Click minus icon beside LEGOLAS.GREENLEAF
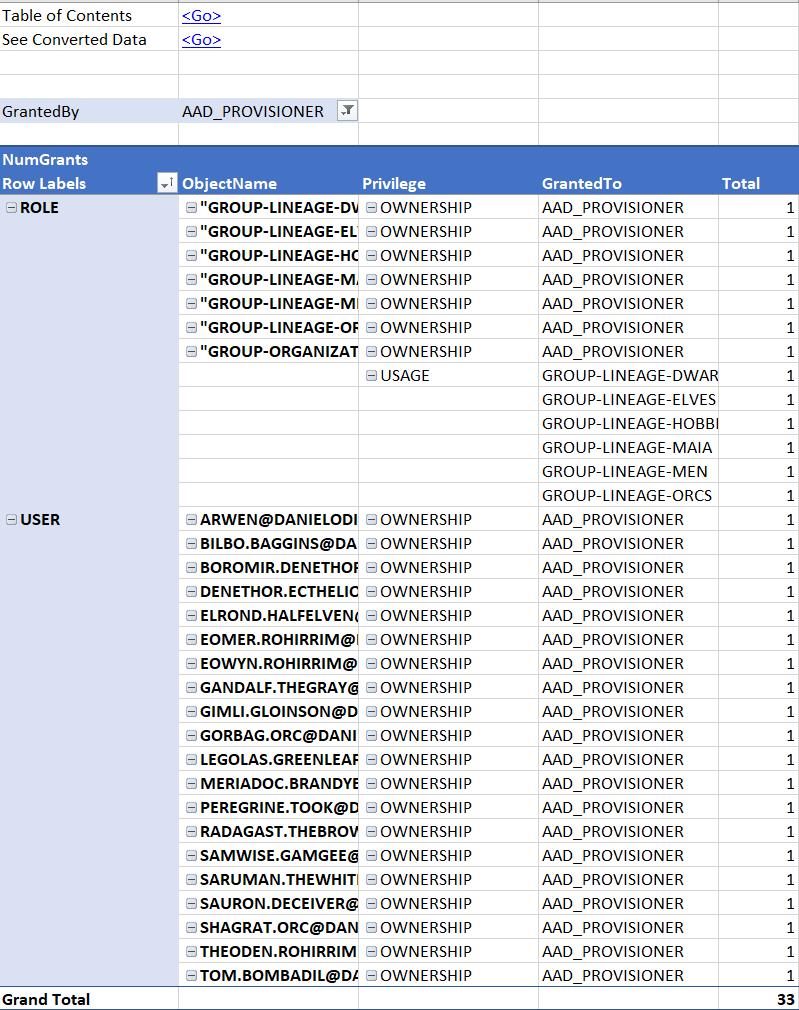Viewport: 799px width, 1010px height. click(x=191, y=760)
